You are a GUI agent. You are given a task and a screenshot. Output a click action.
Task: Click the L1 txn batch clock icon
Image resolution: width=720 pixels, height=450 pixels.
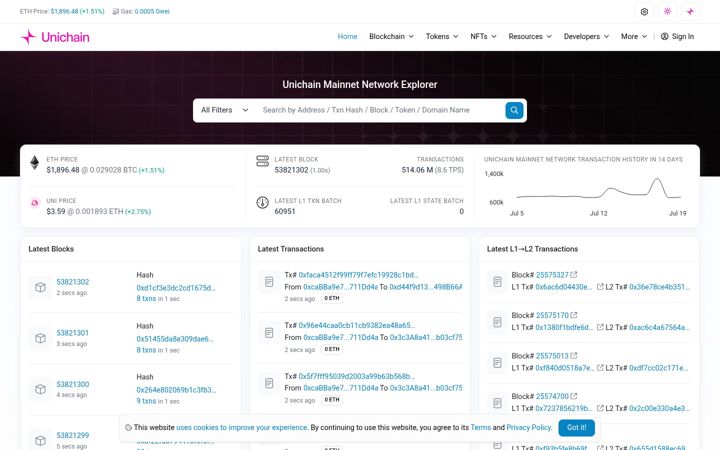(263, 202)
